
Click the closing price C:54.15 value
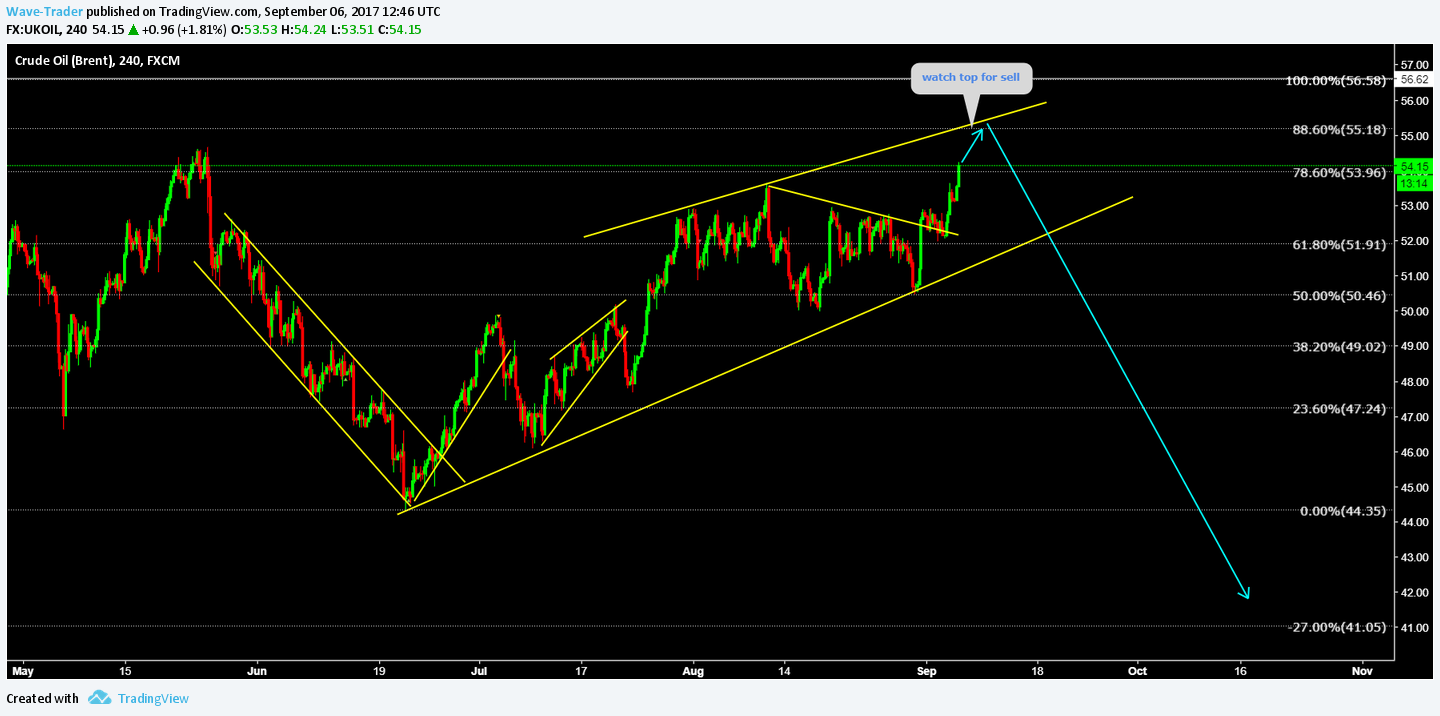pos(399,29)
